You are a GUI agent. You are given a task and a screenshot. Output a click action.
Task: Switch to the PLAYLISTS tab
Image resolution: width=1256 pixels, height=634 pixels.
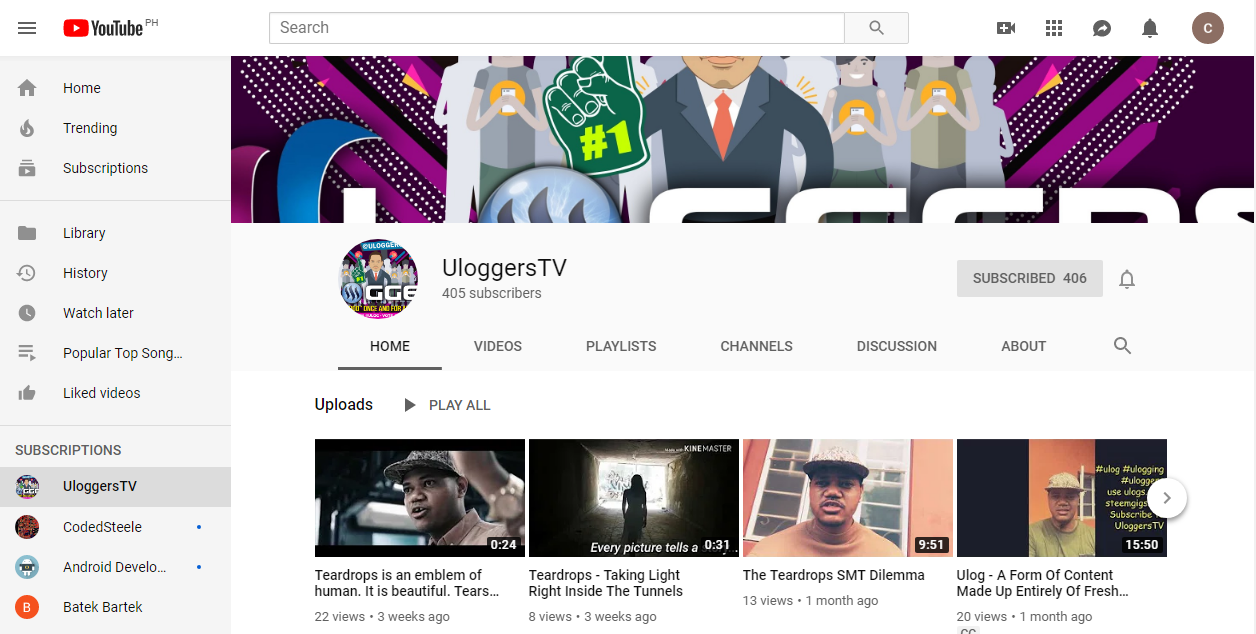[x=621, y=346]
